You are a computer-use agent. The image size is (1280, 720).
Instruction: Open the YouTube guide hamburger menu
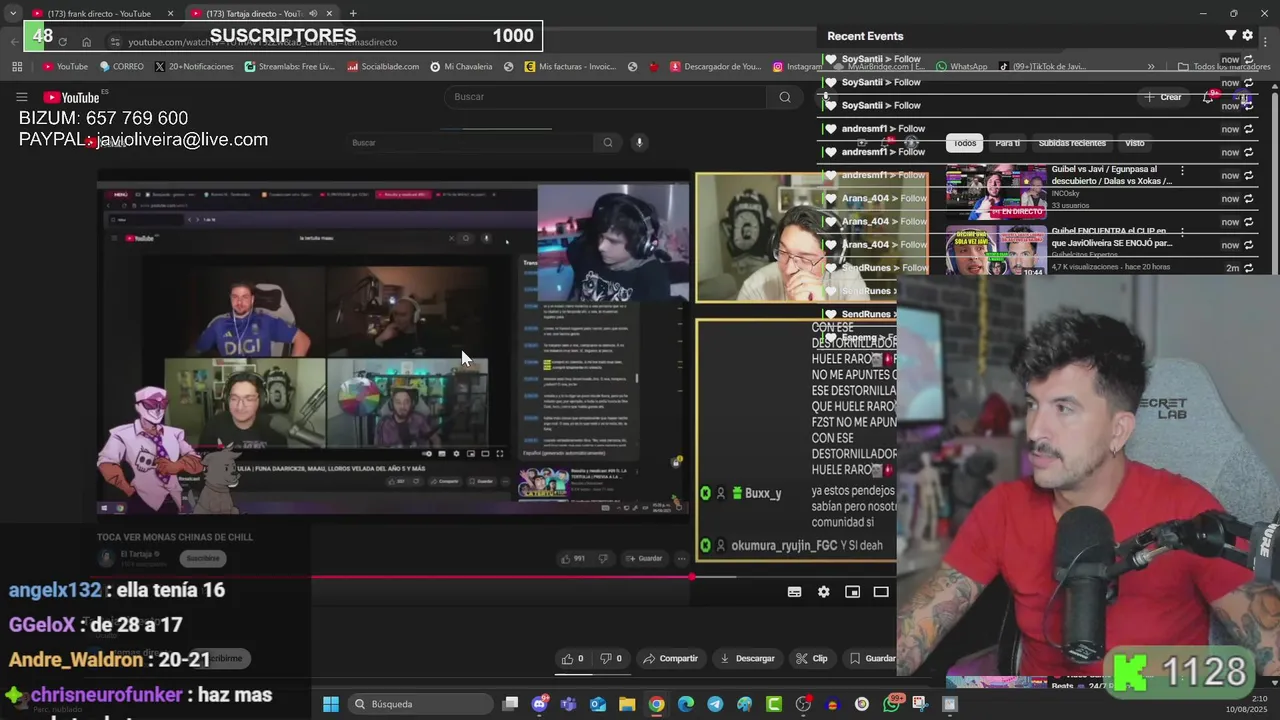click(x=21, y=97)
